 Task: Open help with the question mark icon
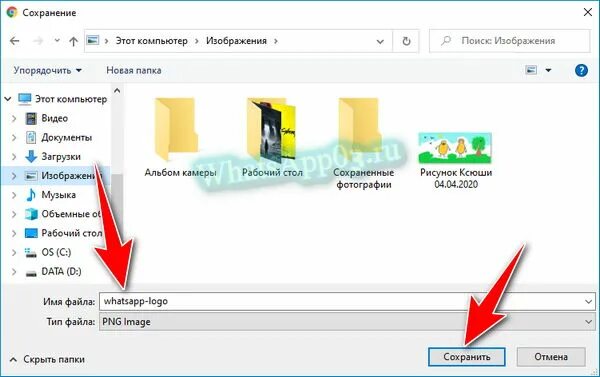click(x=581, y=70)
